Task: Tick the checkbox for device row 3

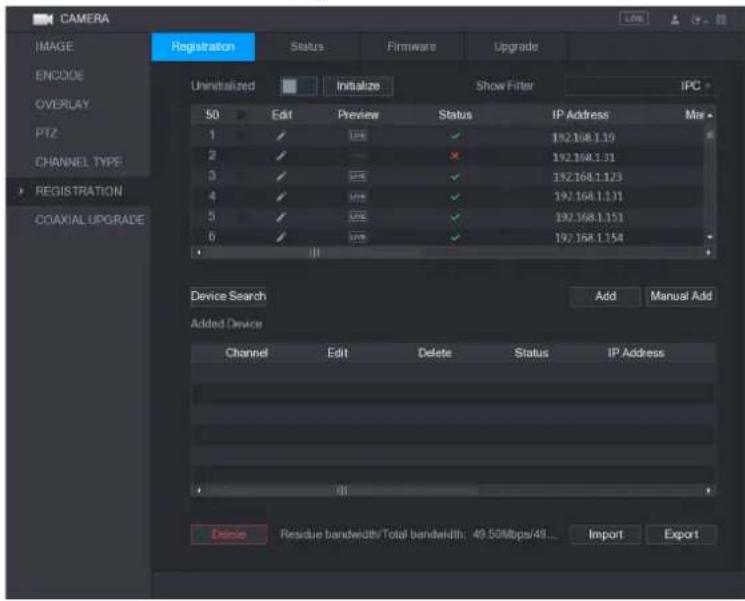Action: [241, 176]
